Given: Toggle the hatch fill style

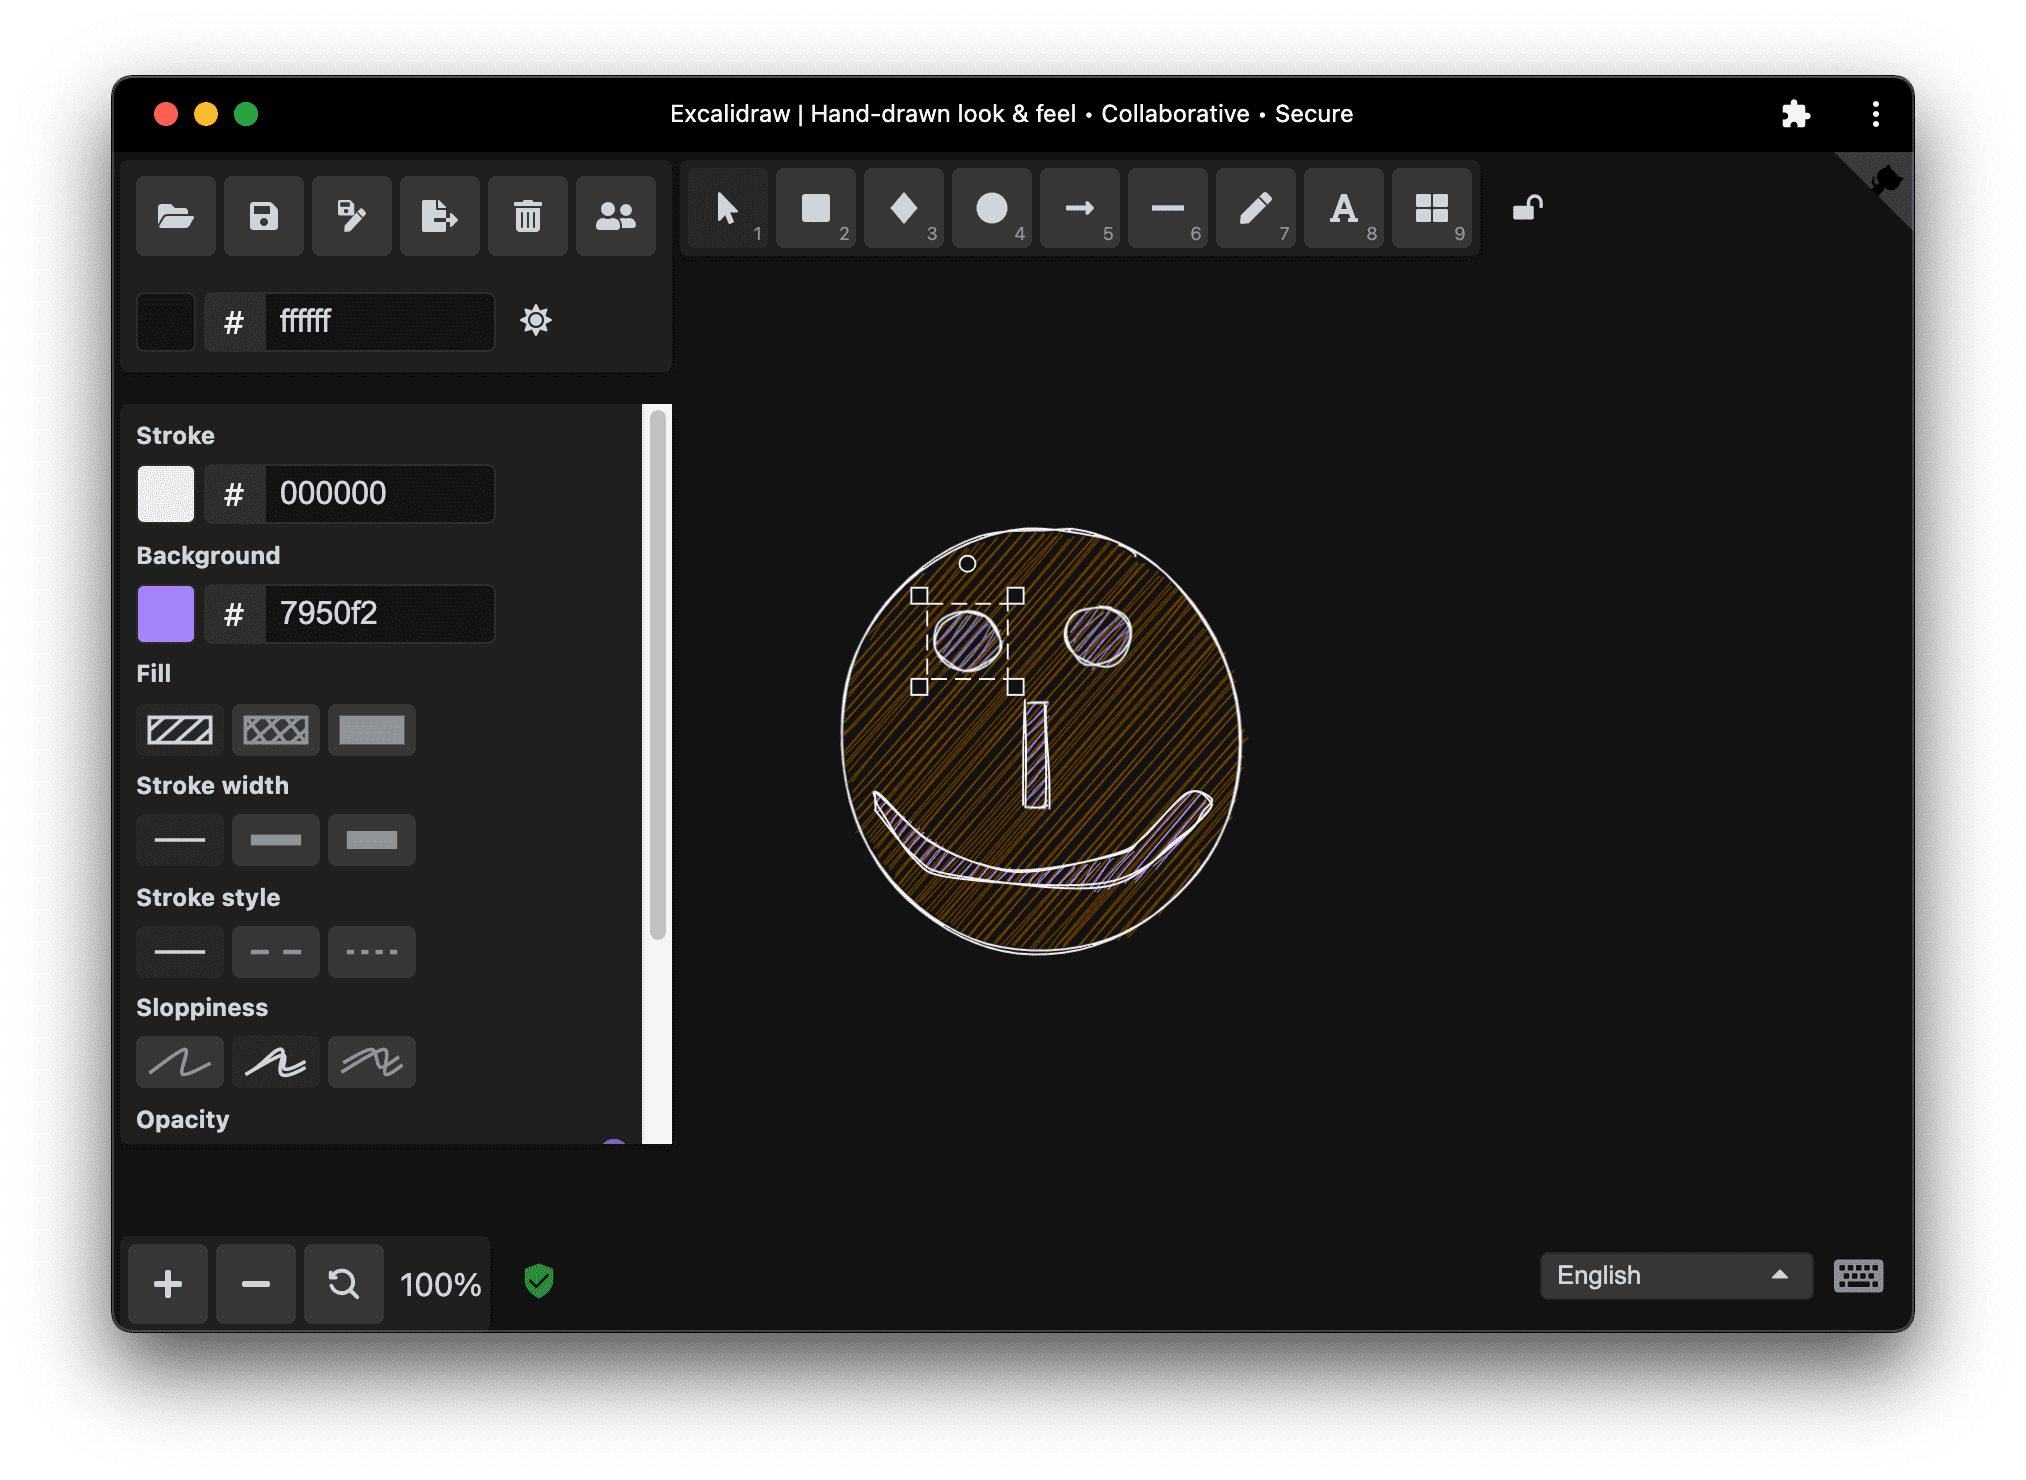Looking at the screenshot, I should click(x=181, y=728).
